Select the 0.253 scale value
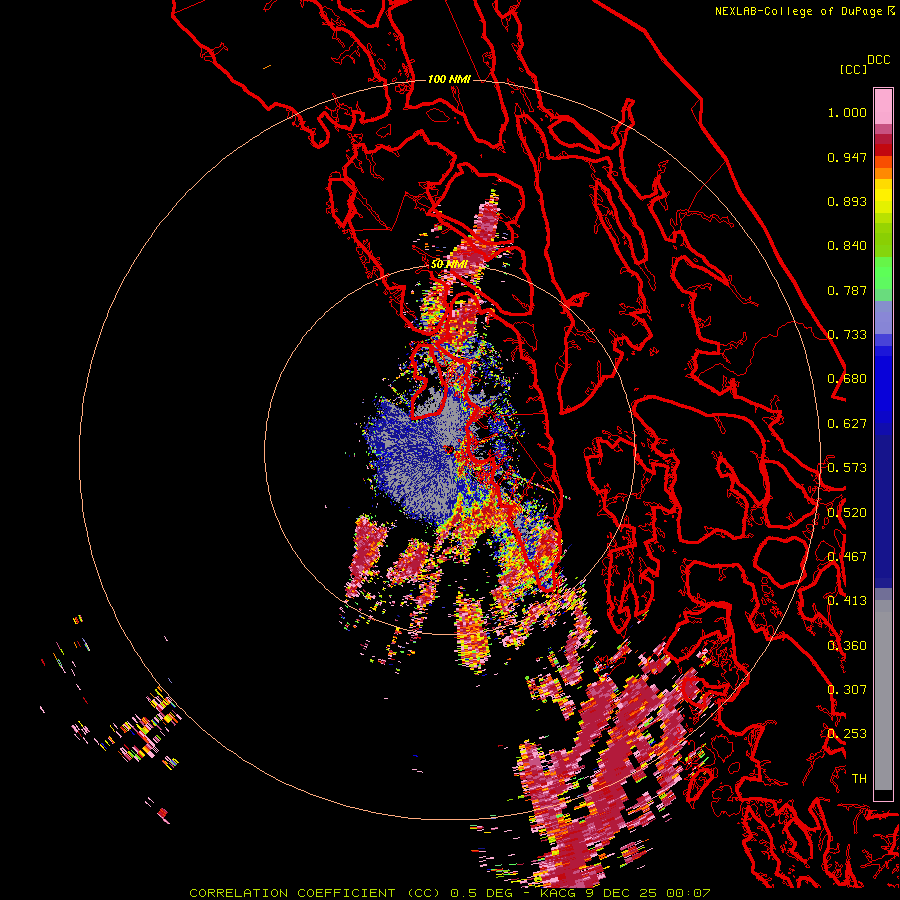Screen dimensions: 900x900 [847, 734]
